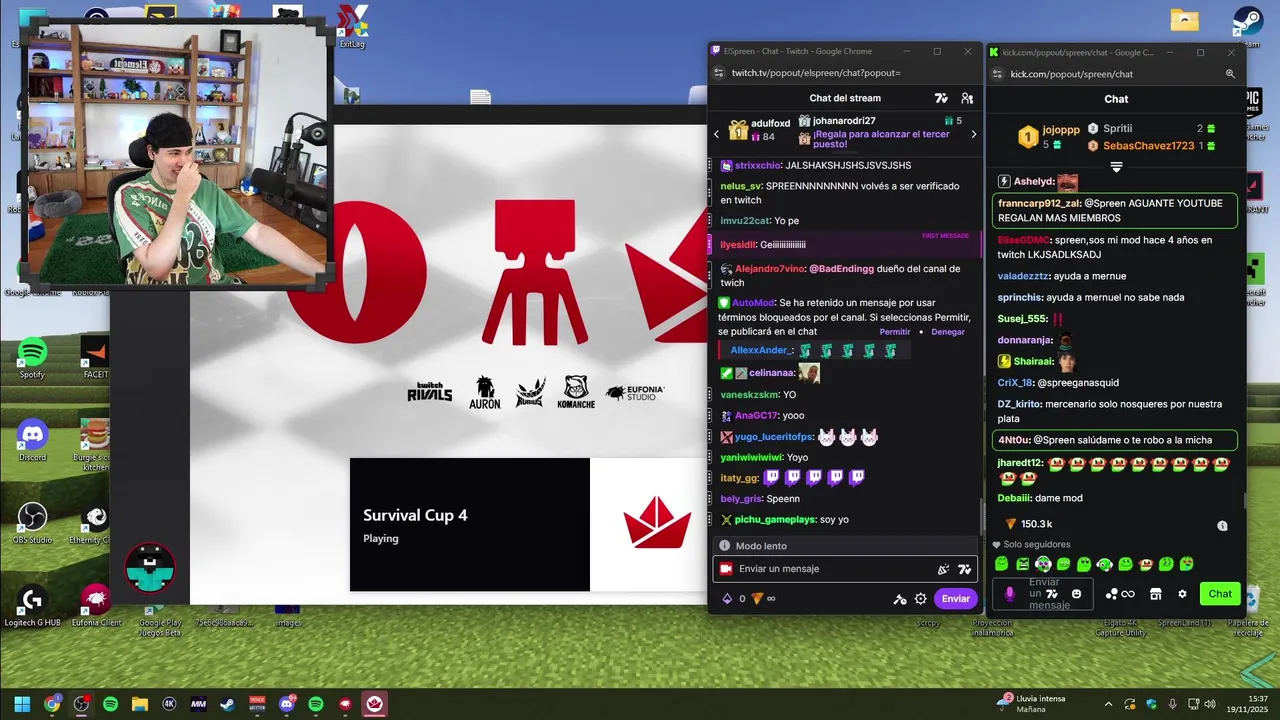Click username franncarp912_zal in Kick chat
The height and width of the screenshot is (720, 1280).
[1038, 203]
